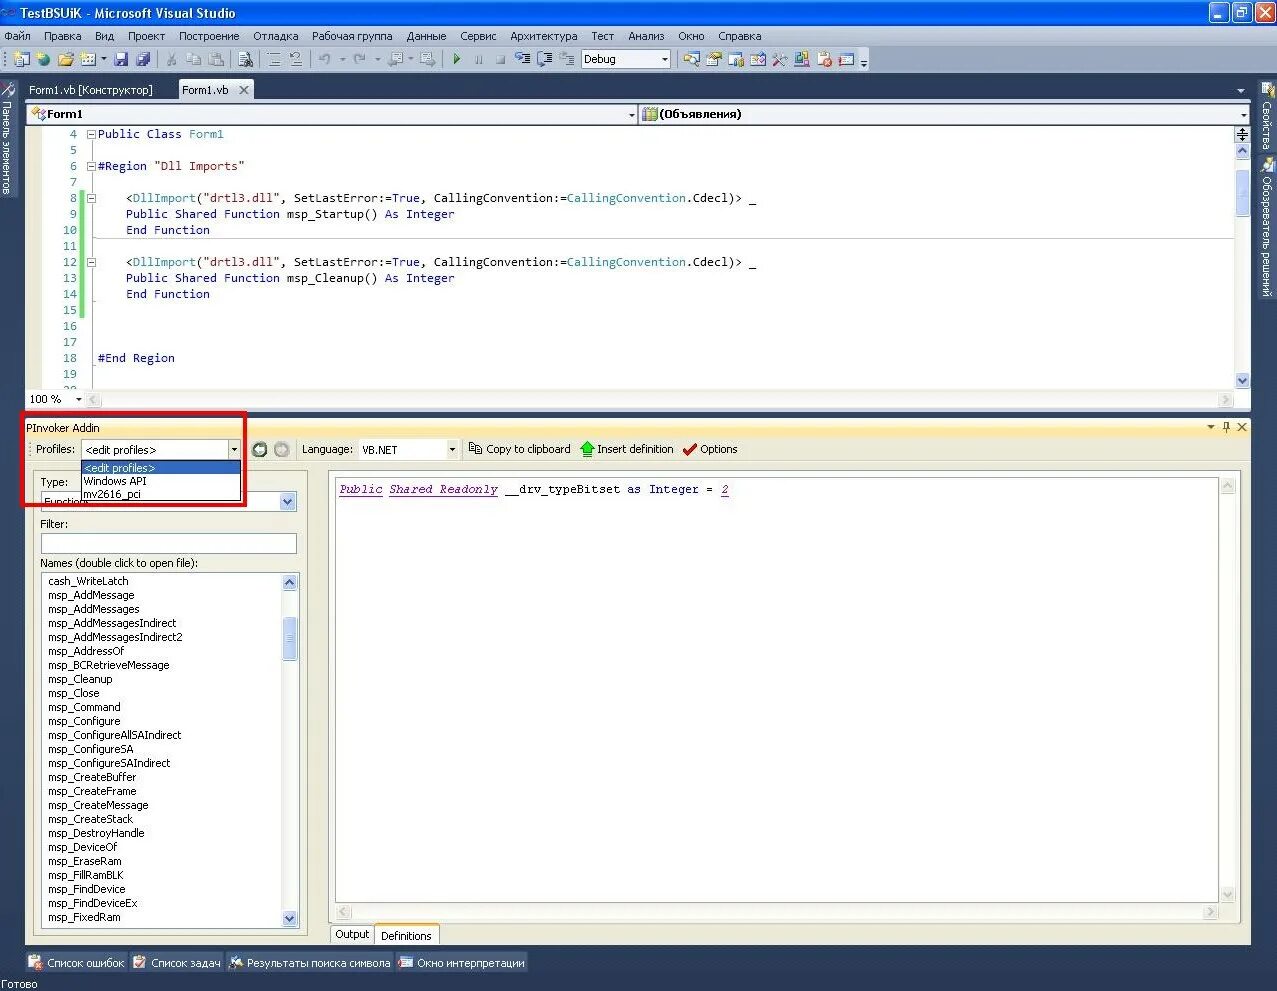
Task: Click the Copy to clipboard button
Action: tap(520, 449)
